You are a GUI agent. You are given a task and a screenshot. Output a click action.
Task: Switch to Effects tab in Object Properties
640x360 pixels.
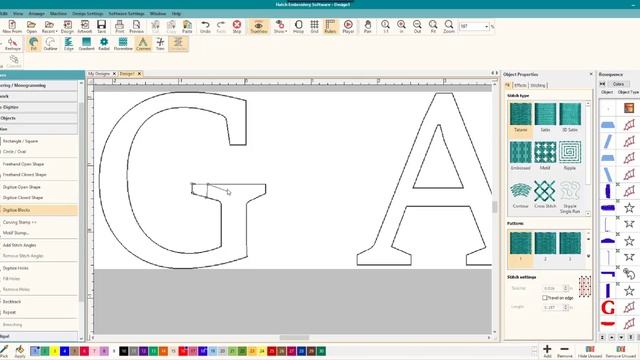pos(520,85)
